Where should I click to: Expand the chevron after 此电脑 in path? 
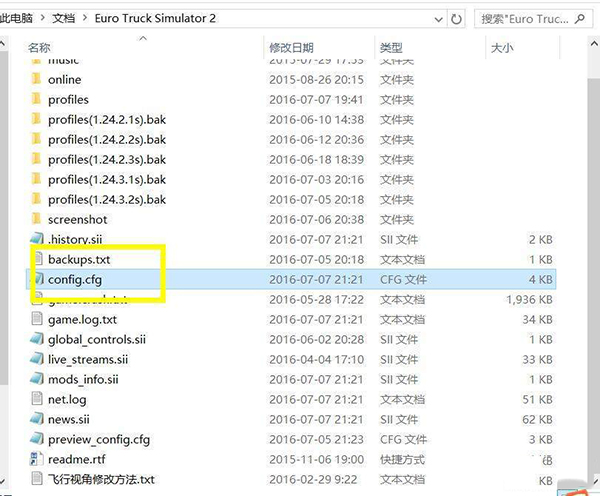(x=42, y=18)
